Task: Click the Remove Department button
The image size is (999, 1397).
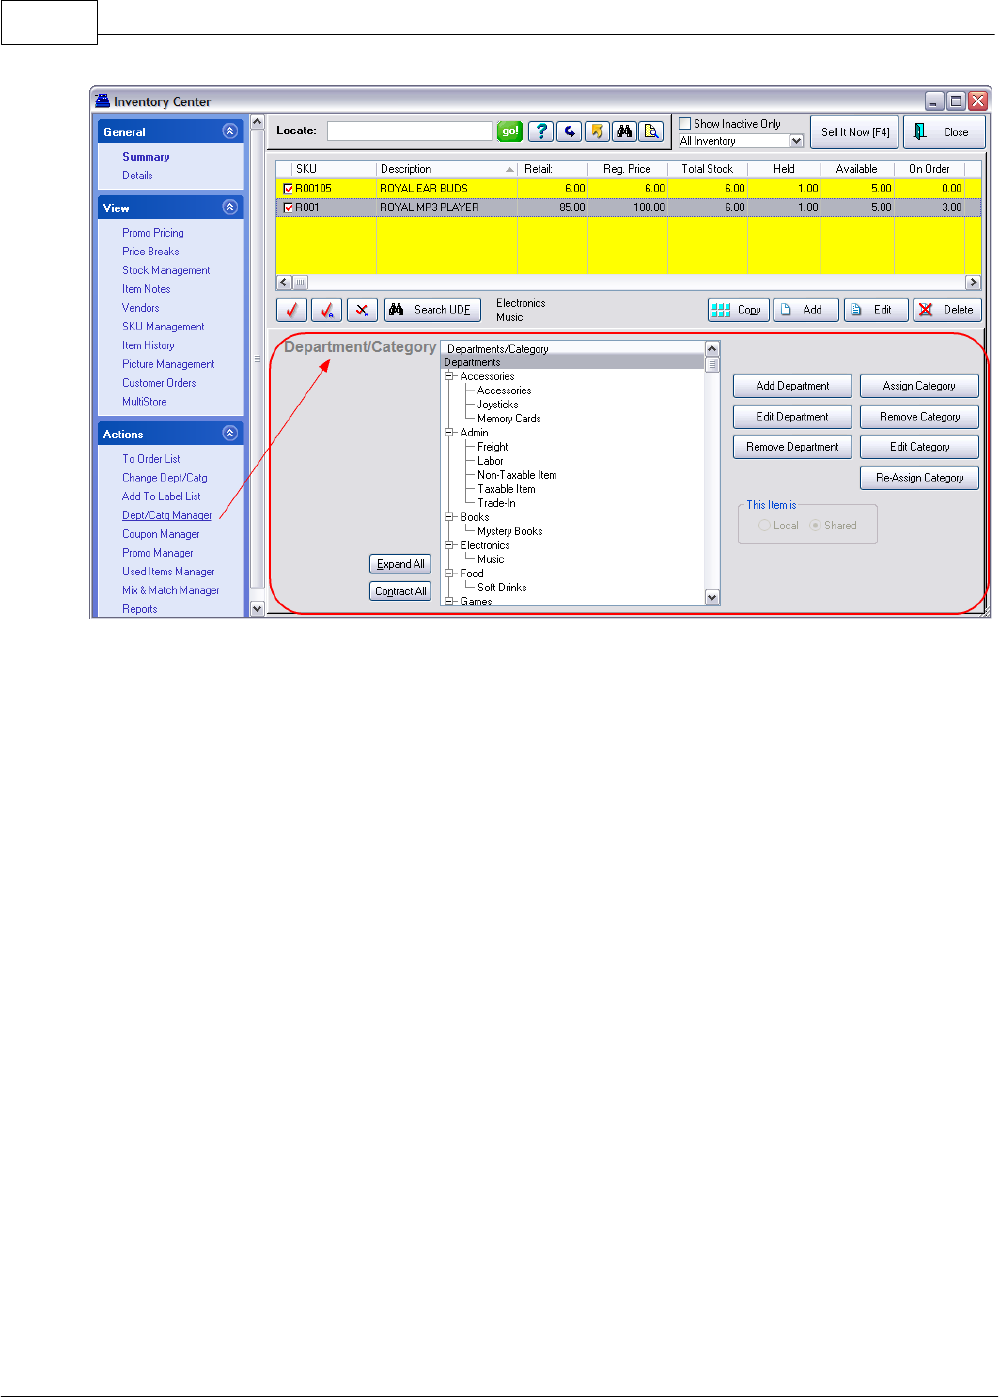Action: pyautogui.click(x=792, y=447)
